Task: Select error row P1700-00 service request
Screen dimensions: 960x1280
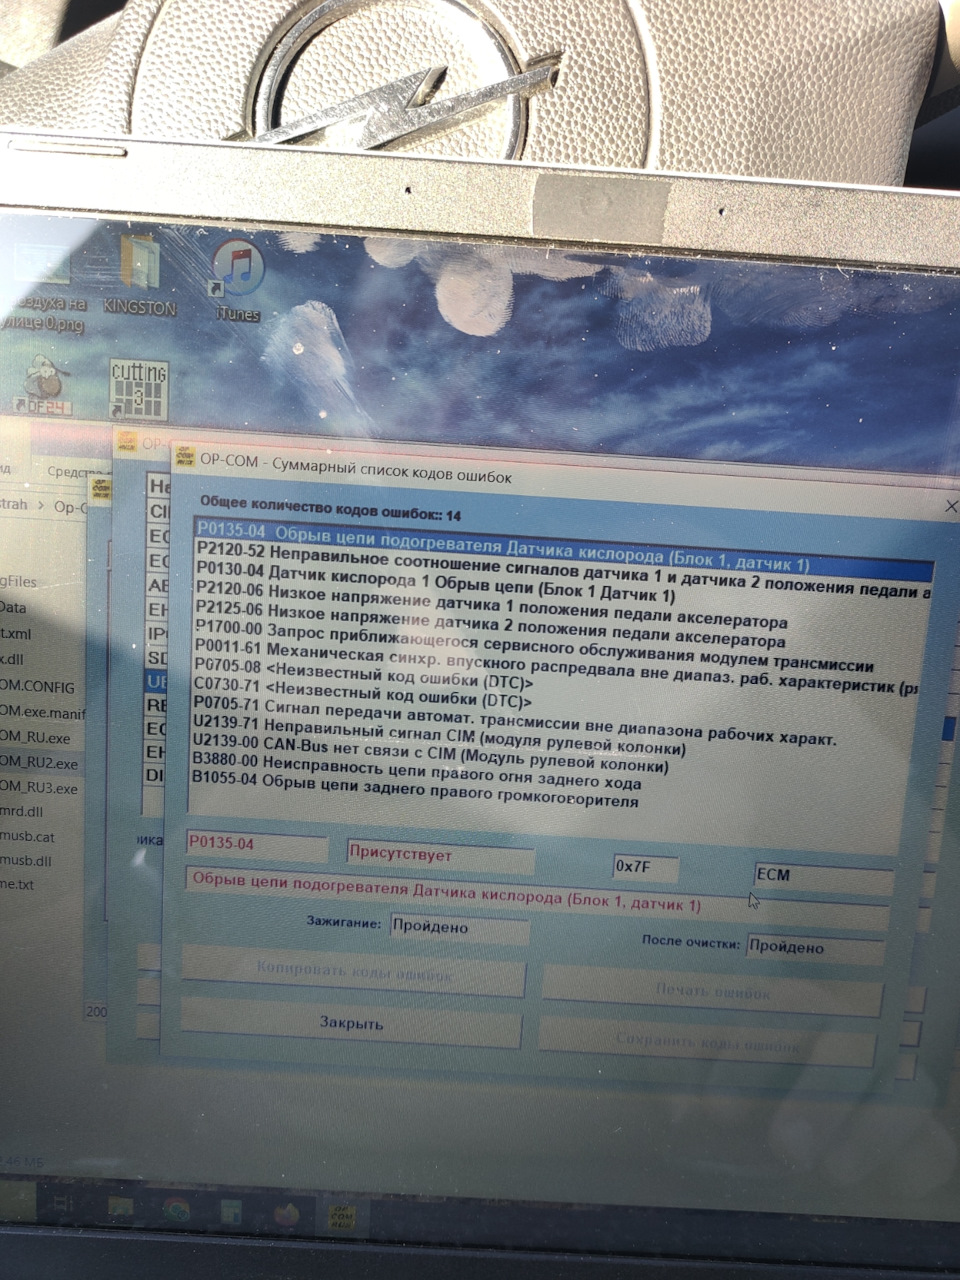Action: click(534, 647)
